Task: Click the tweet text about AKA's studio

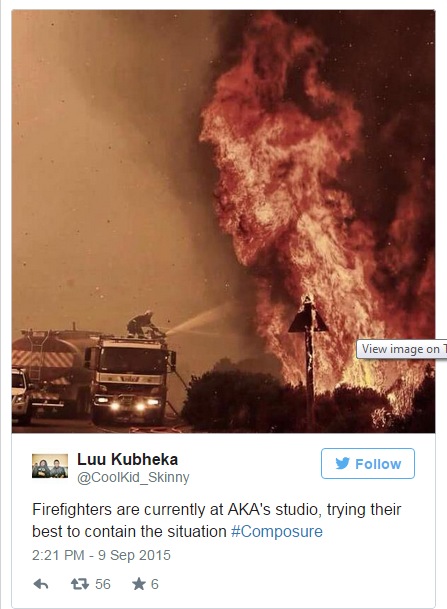Action: click(216, 520)
